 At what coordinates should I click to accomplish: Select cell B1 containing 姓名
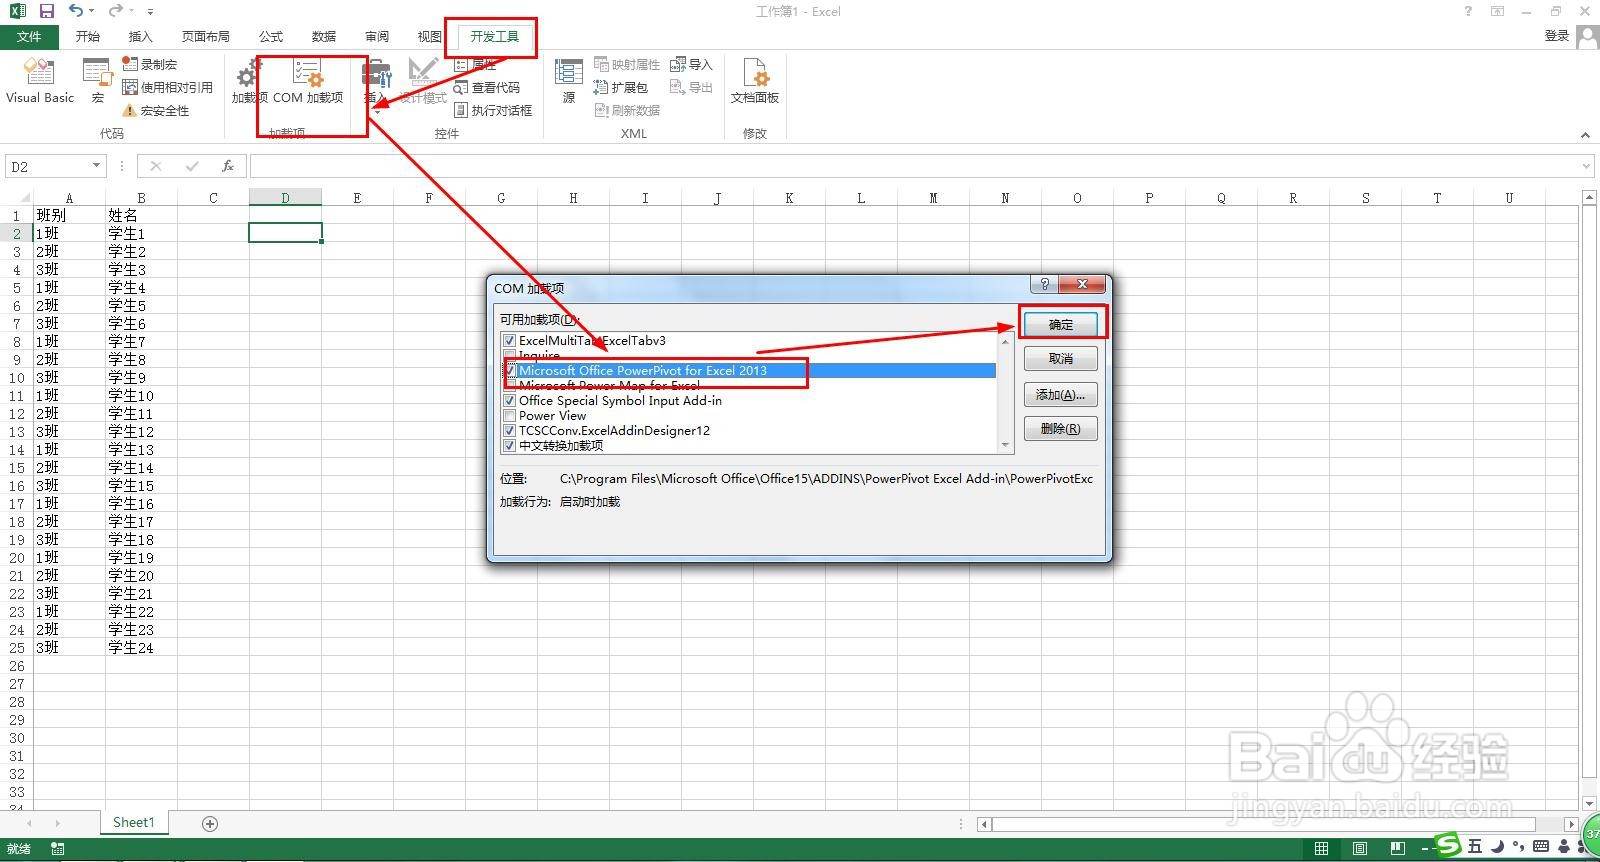point(141,215)
